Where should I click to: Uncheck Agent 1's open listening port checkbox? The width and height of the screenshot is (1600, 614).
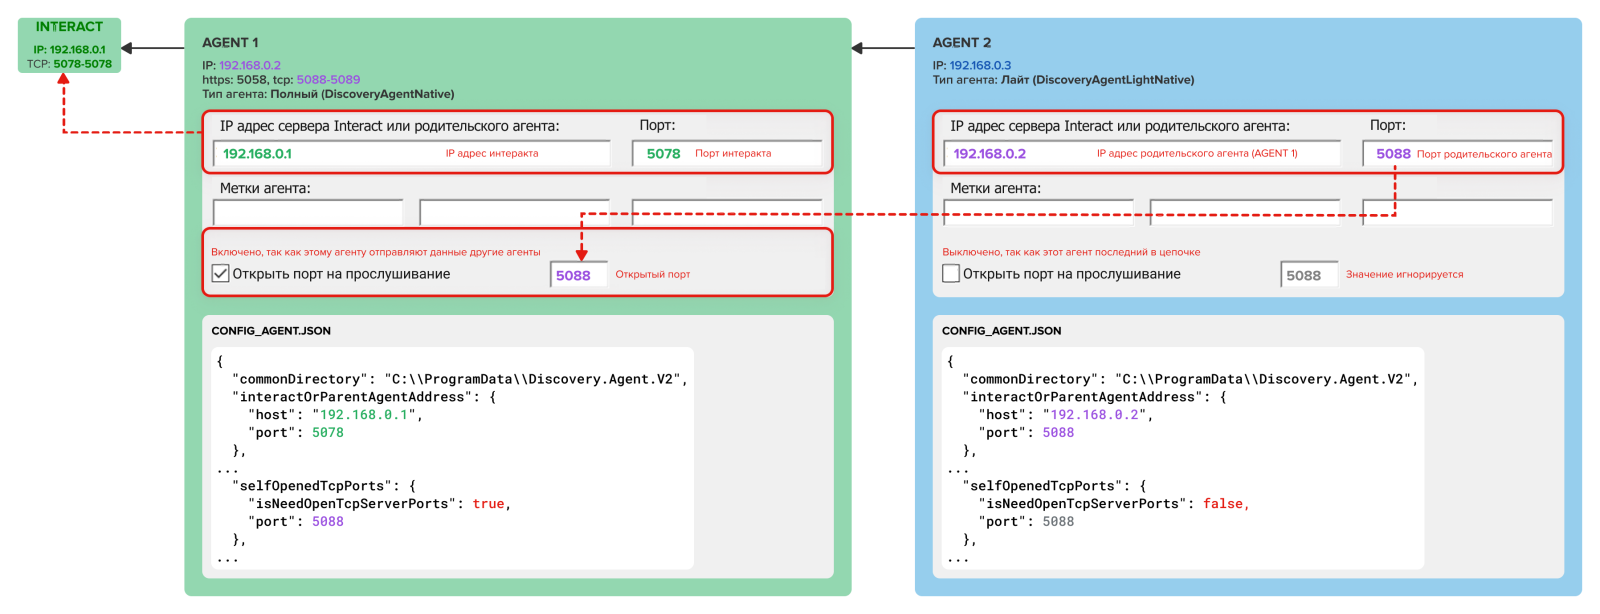(221, 274)
